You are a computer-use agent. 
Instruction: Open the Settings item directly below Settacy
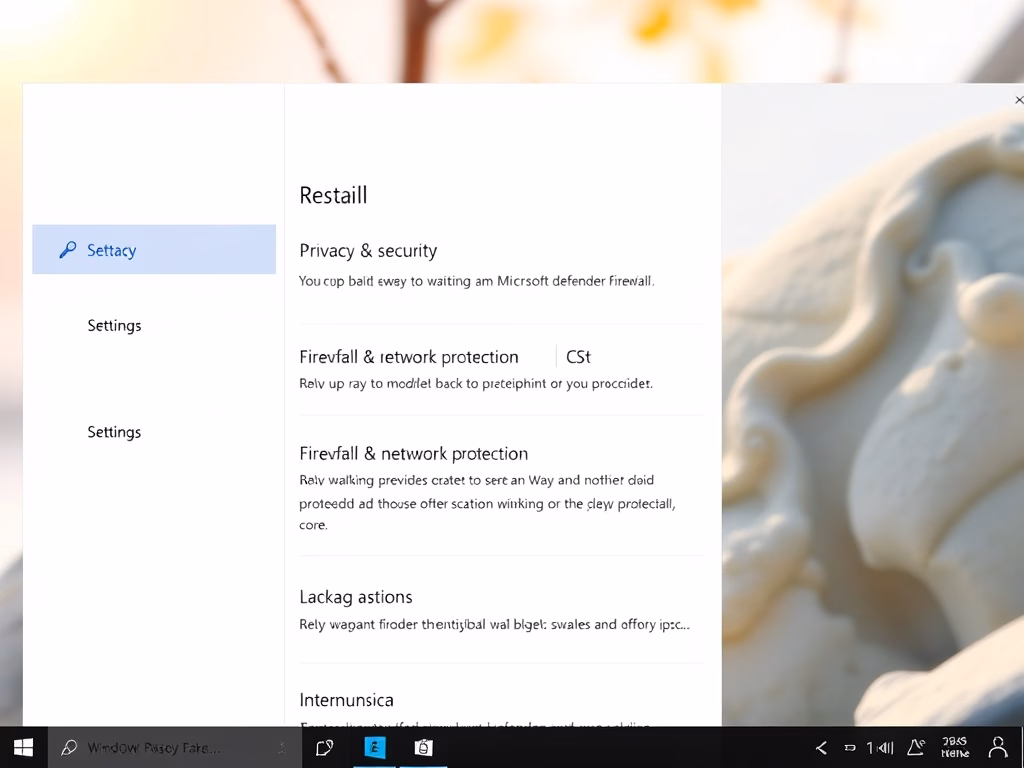pyautogui.click(x=114, y=325)
